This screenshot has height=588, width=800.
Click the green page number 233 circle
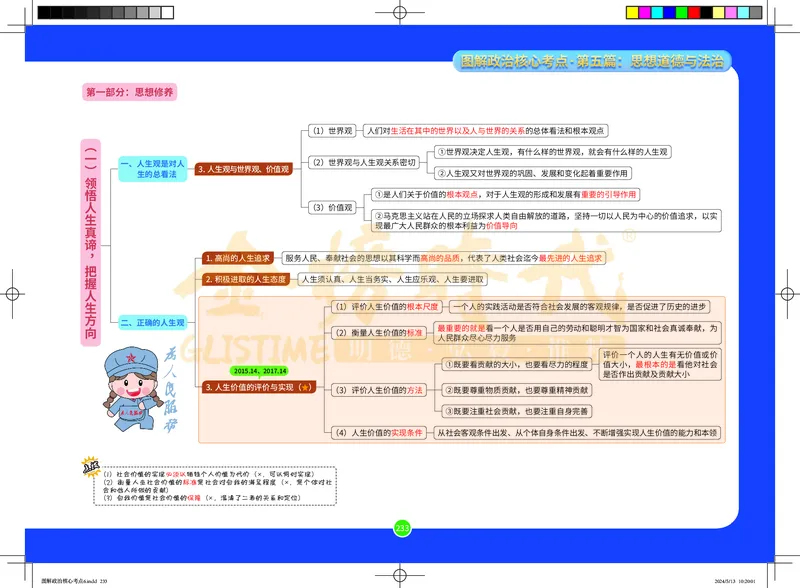tap(402, 527)
